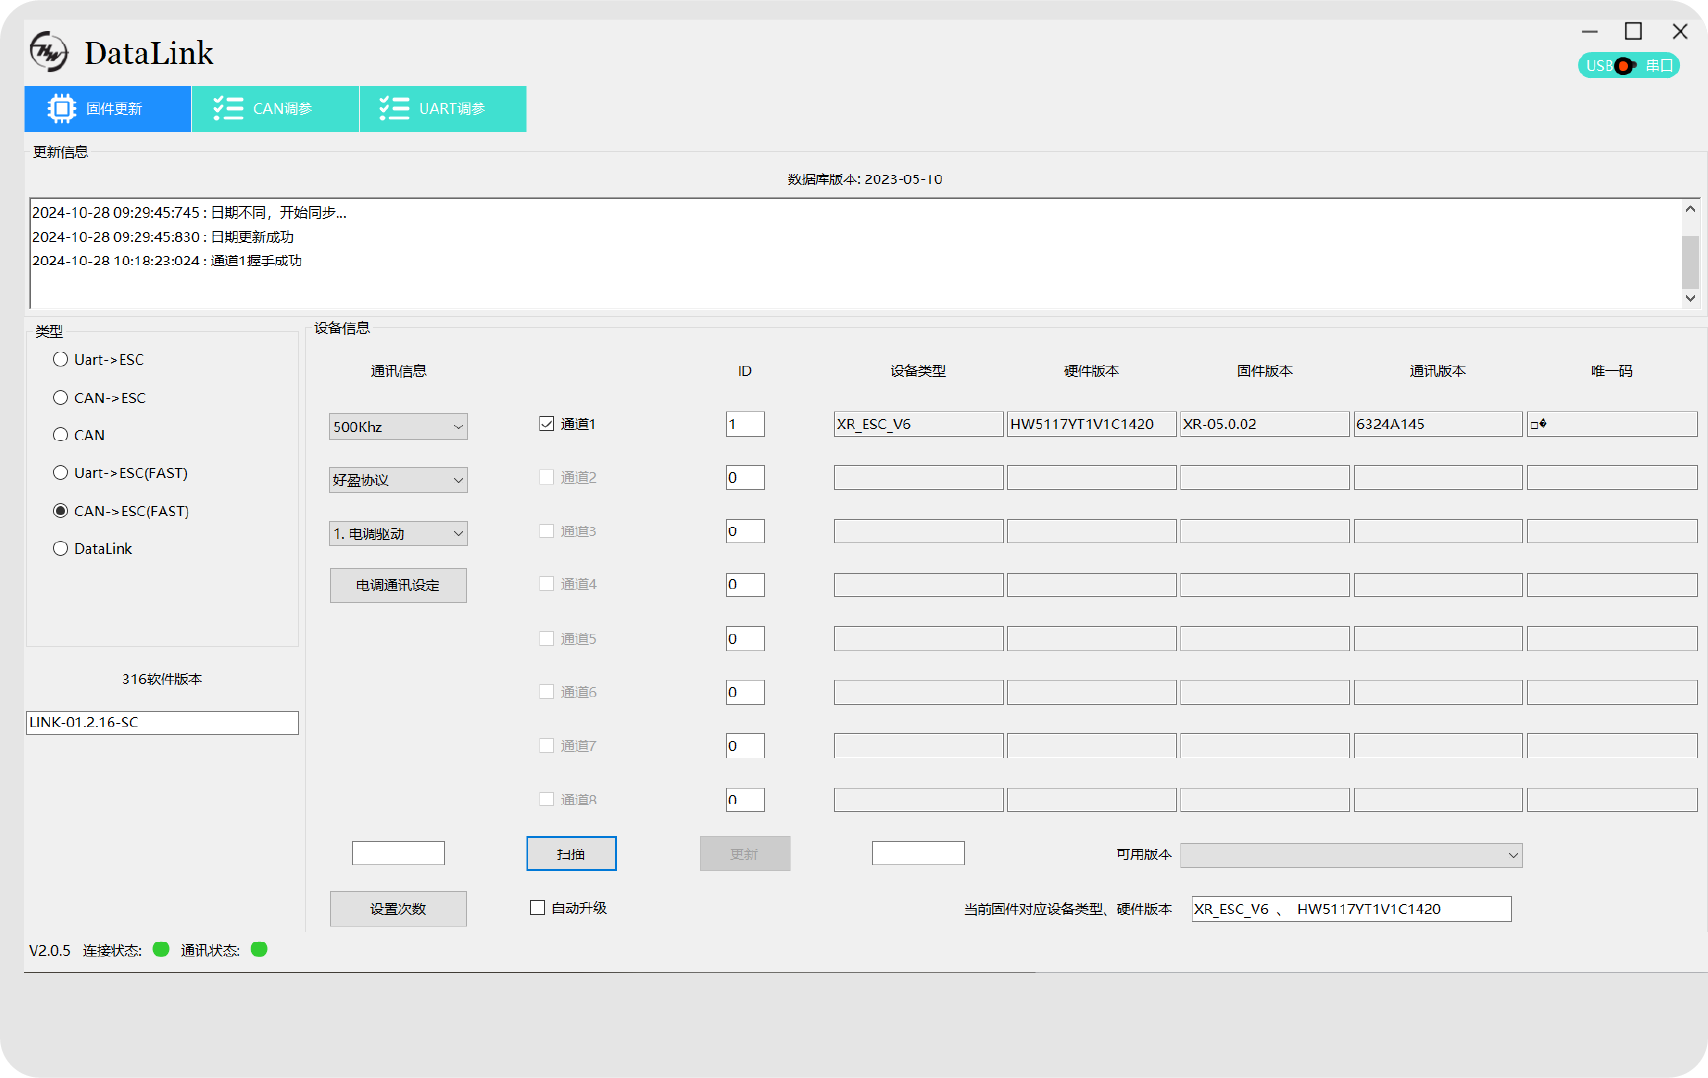1708x1078 pixels.
Task: Click the chip icon on firmware update tab
Action: coord(62,108)
